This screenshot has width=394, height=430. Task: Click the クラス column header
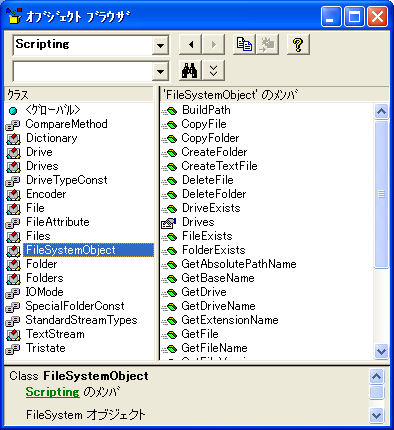(79, 95)
